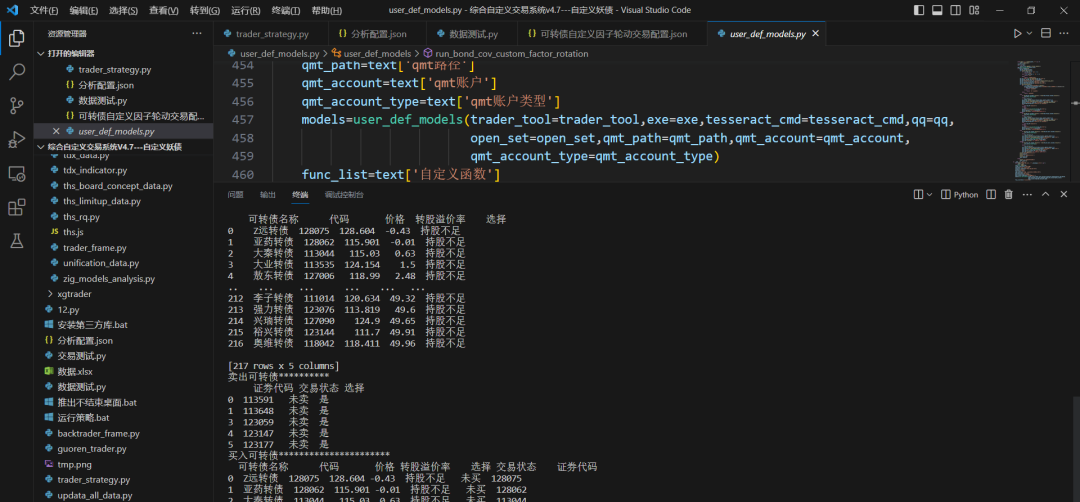Maximize the terminal panel with chevron up
Screen dimensions: 1080x502
pyautogui.click(x=1046, y=195)
